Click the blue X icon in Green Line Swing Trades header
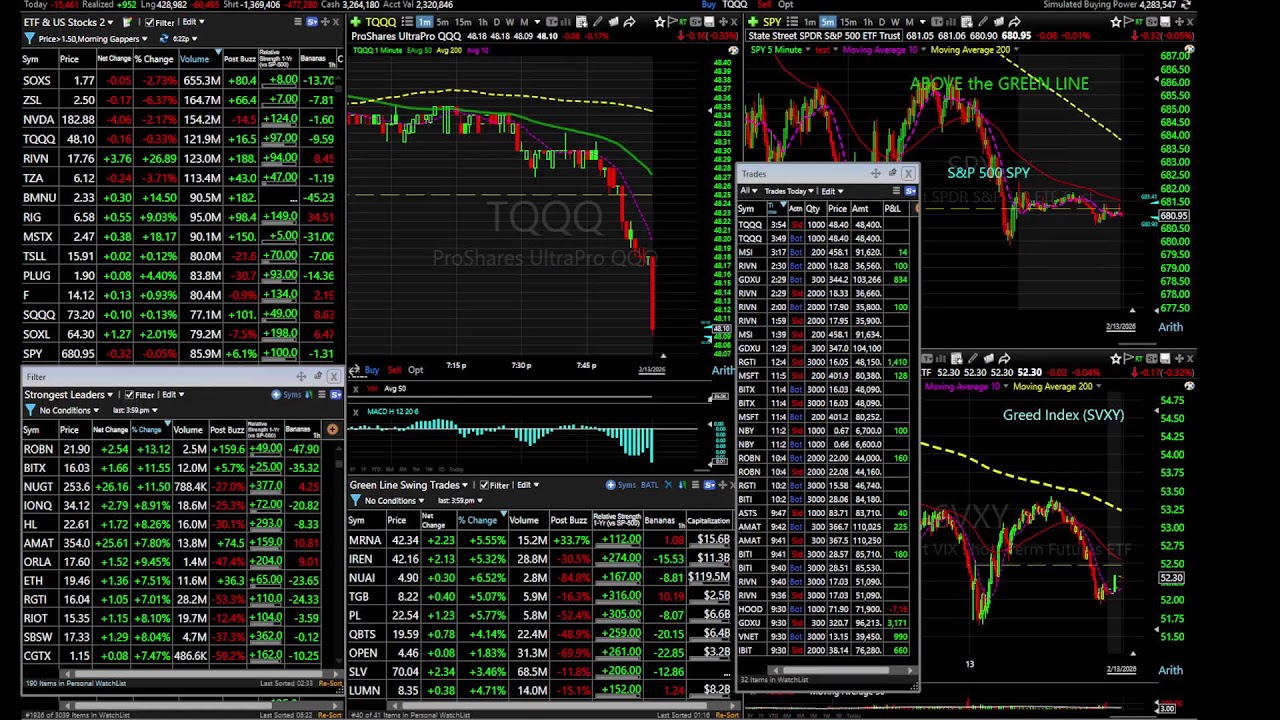This screenshot has width=1280, height=720. (668, 485)
